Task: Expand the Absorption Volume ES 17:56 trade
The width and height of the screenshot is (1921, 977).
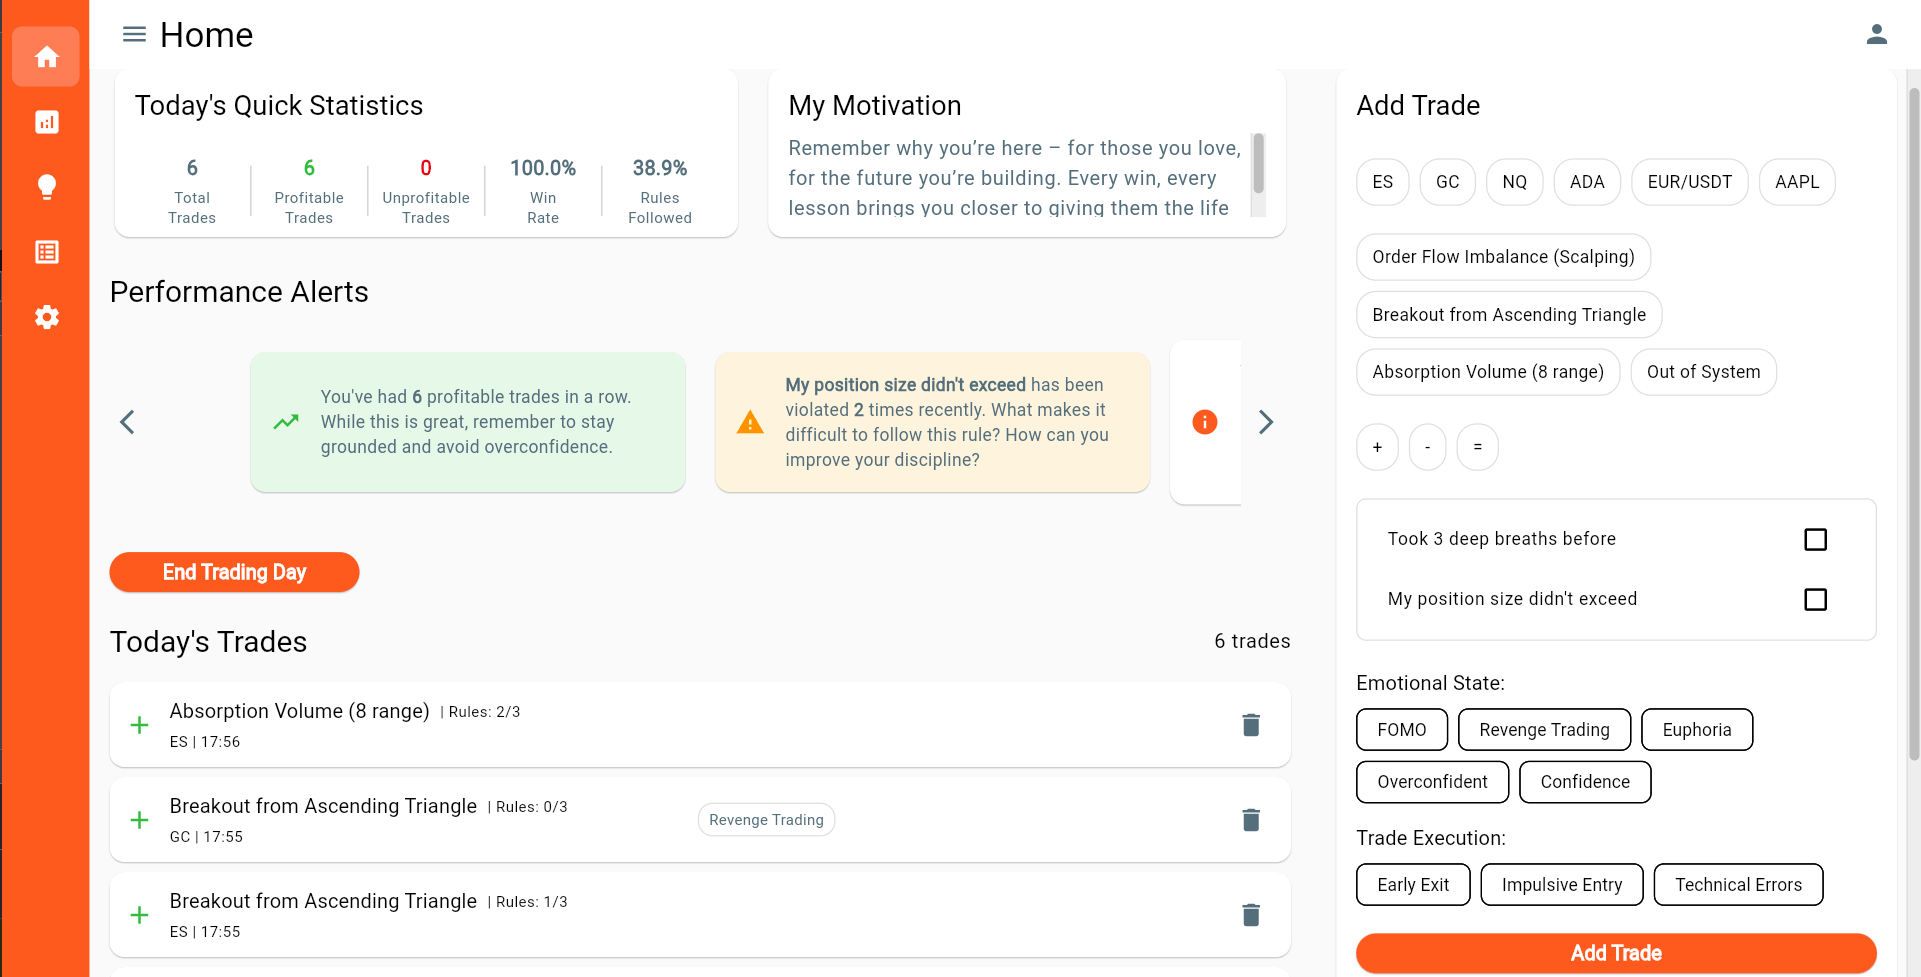Action: 140,725
